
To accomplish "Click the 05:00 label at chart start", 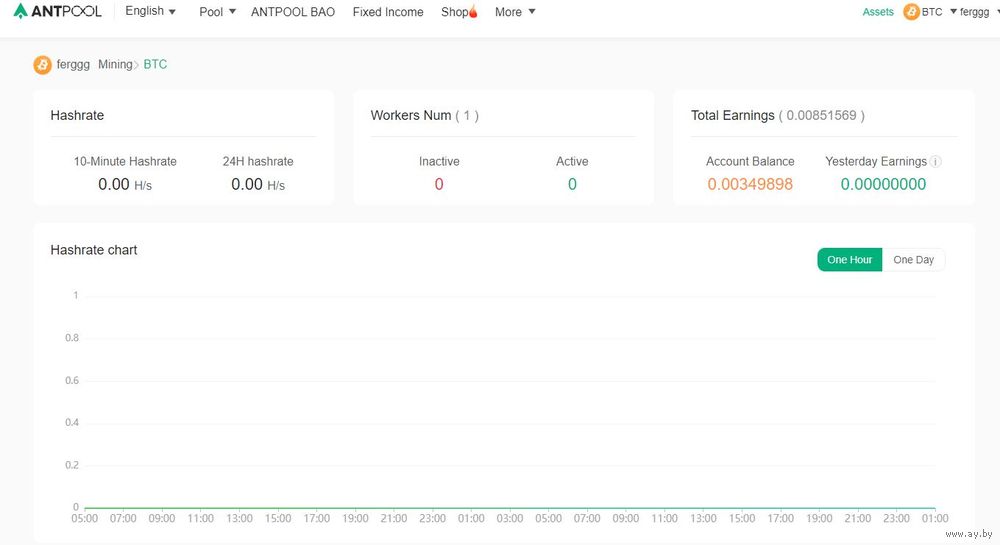I will (84, 518).
